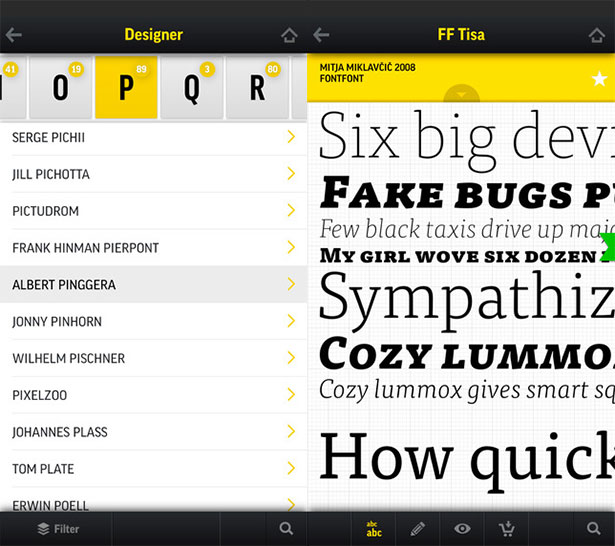Open designer Tom Plate

tap(153, 469)
